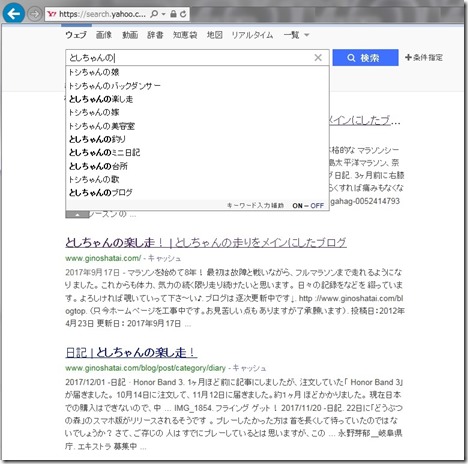
Task: Select the リアルタイム search tab
Action: click(252, 35)
